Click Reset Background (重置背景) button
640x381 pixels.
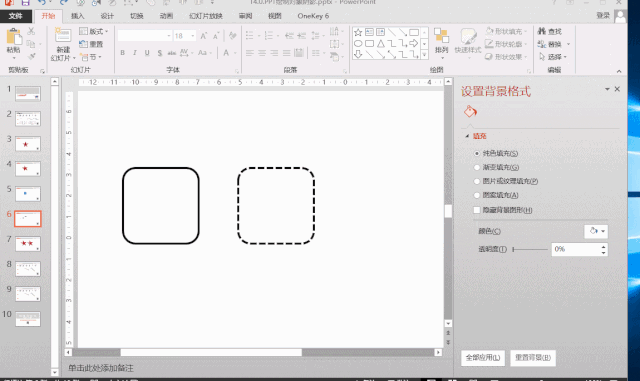(x=533, y=358)
